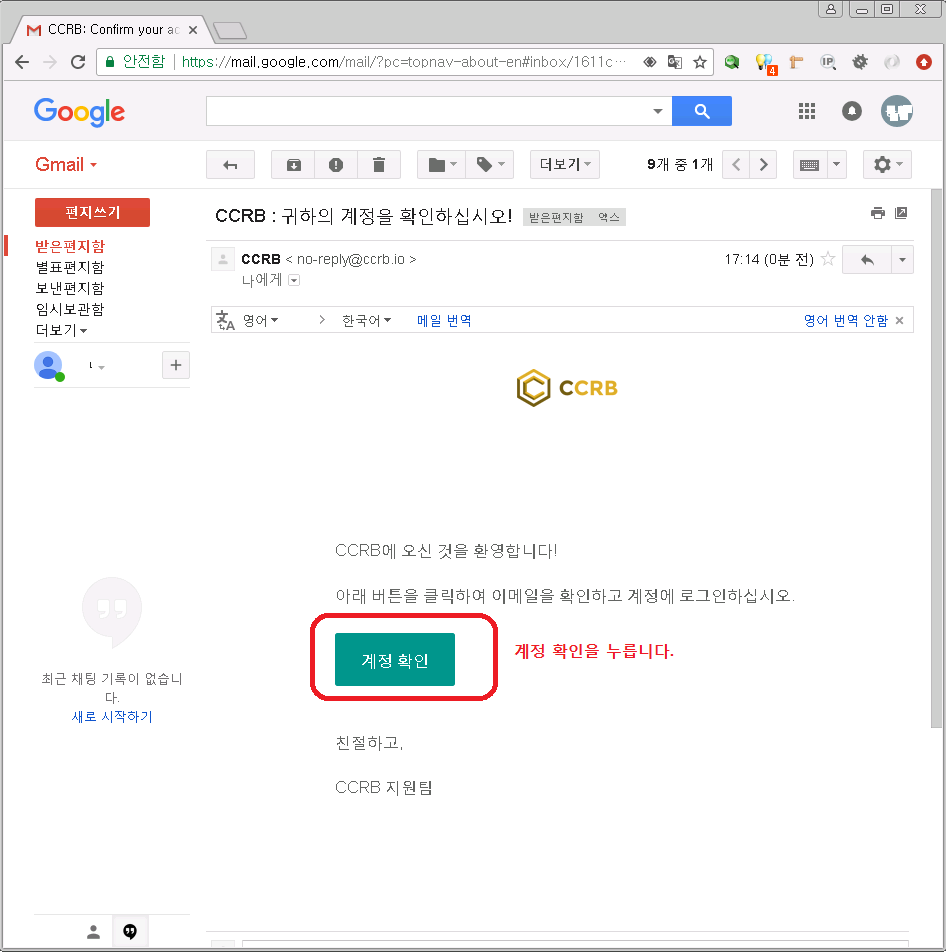Expand 더보기 in the left sidebar
Image resolution: width=946 pixels, height=952 pixels.
click(61, 330)
